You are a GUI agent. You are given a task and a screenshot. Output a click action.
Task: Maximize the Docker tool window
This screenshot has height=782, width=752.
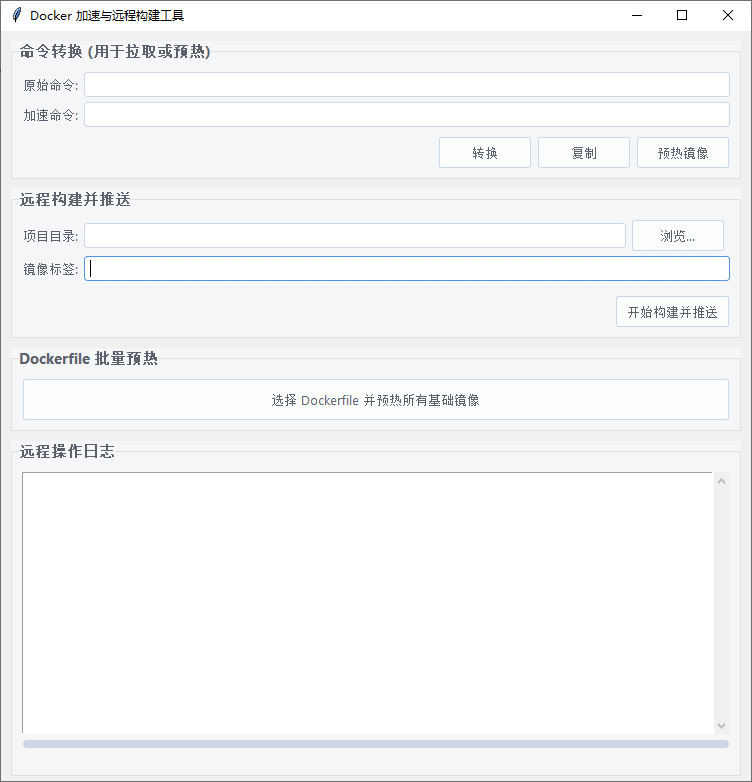[x=682, y=15]
